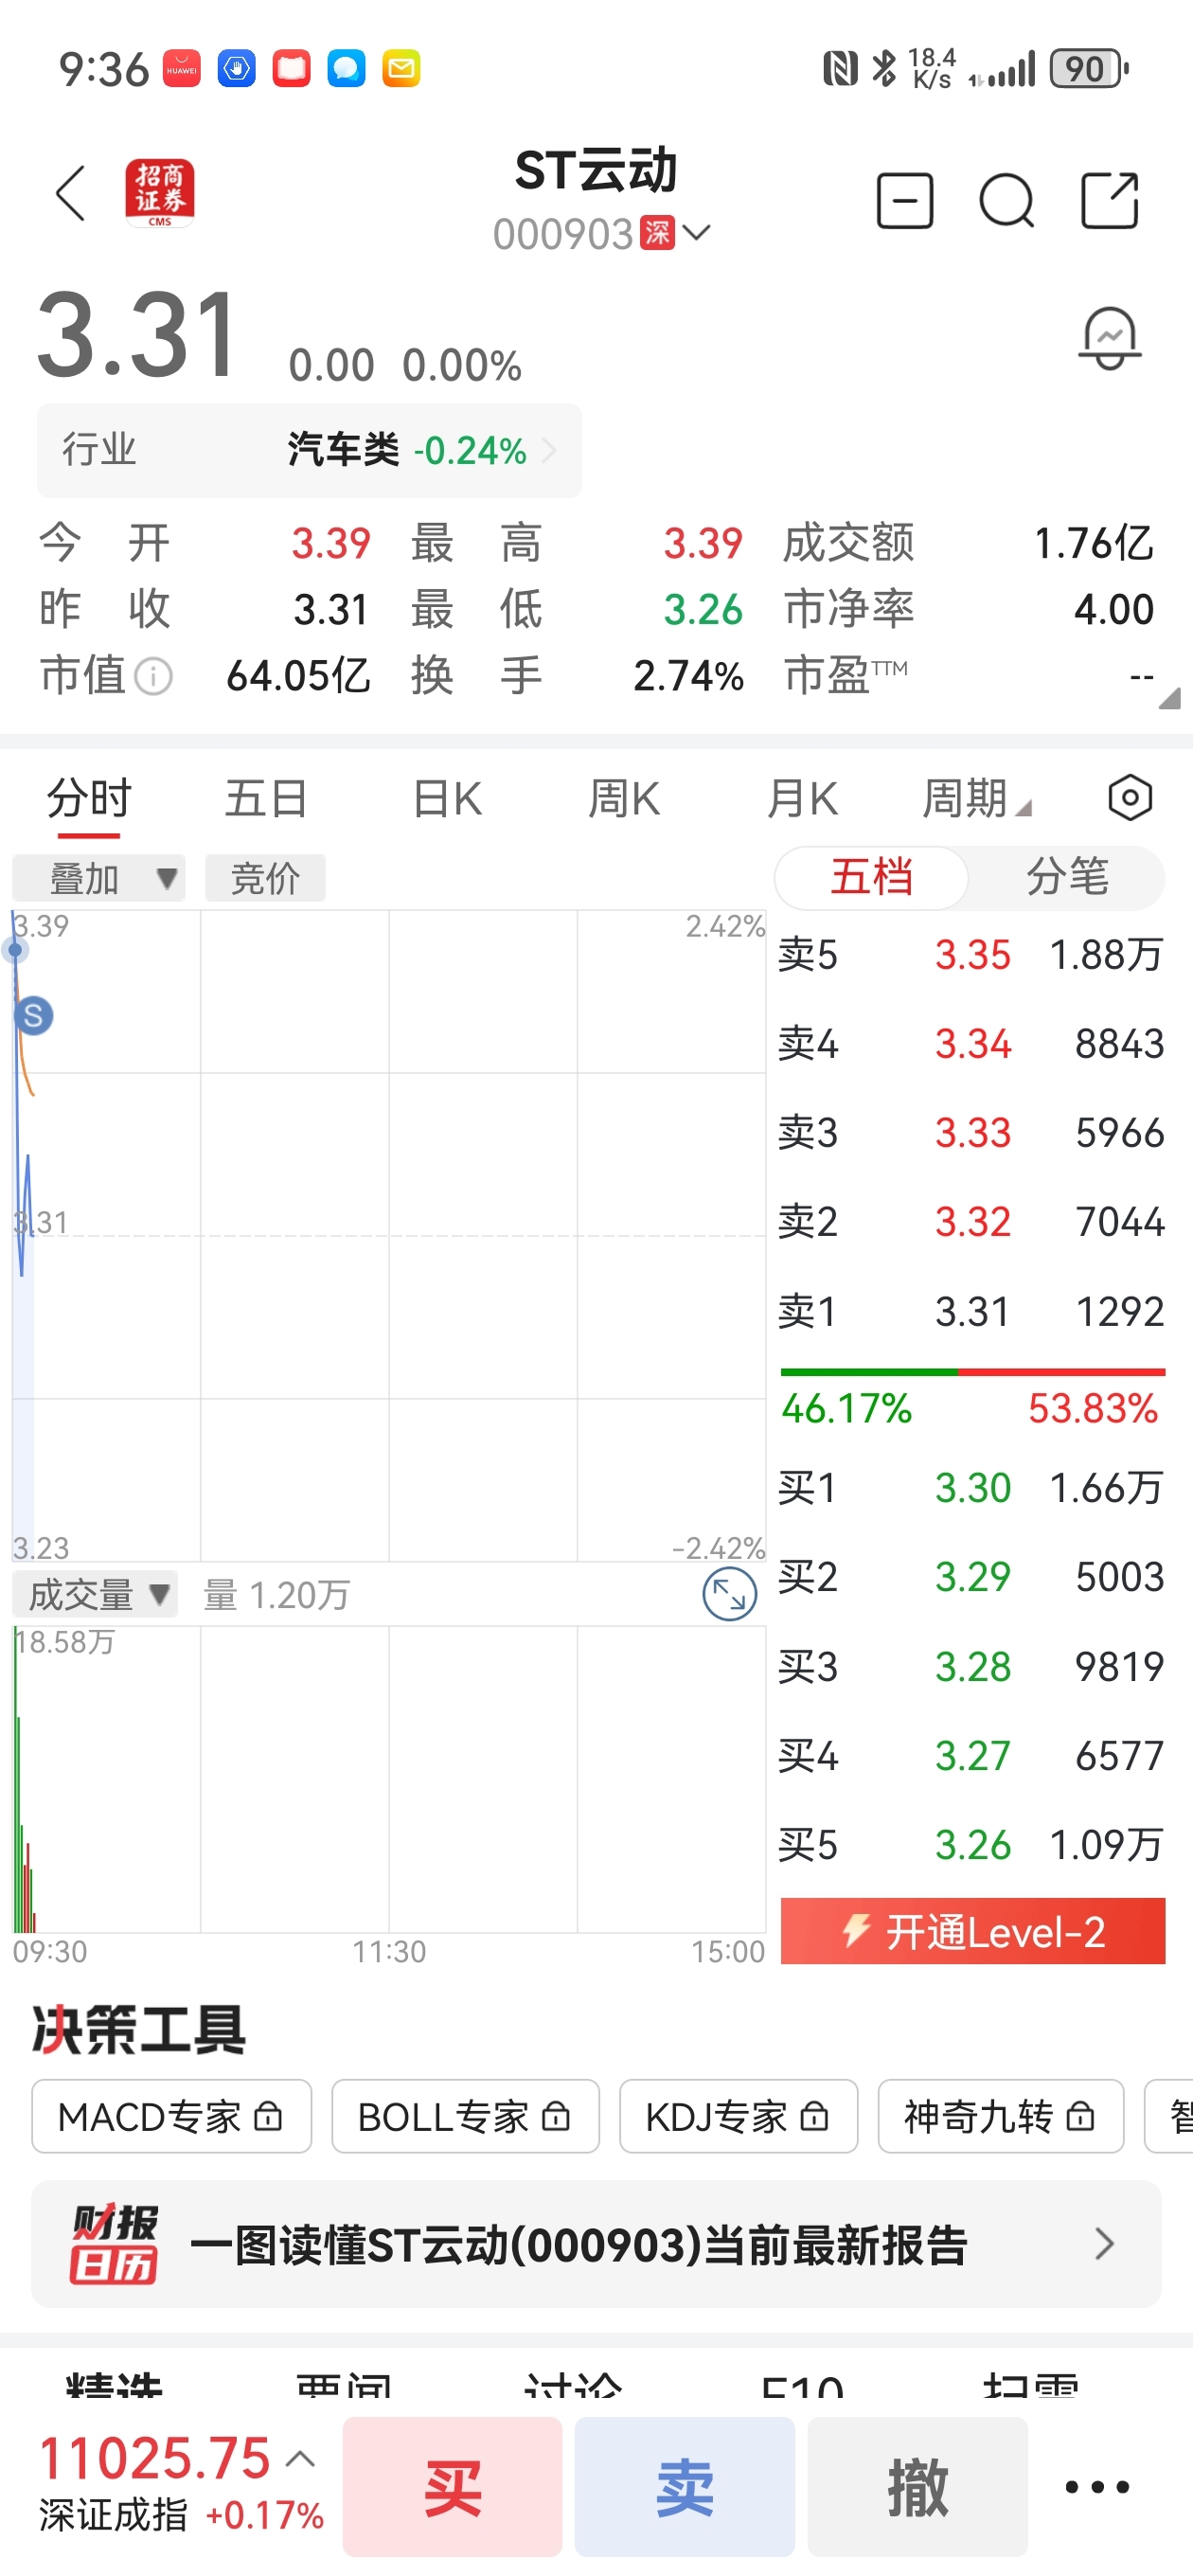Switch to the 日K tab
Viewport: 1193px width, 2576px height.
(x=447, y=798)
